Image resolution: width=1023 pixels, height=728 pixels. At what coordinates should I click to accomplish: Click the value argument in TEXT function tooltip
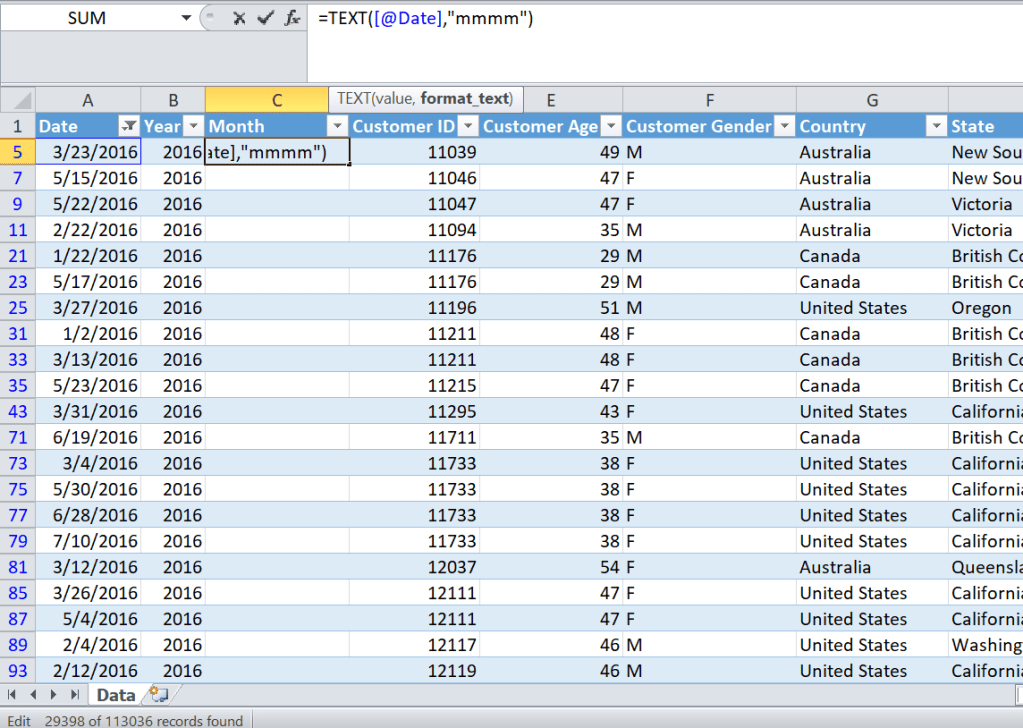point(392,99)
